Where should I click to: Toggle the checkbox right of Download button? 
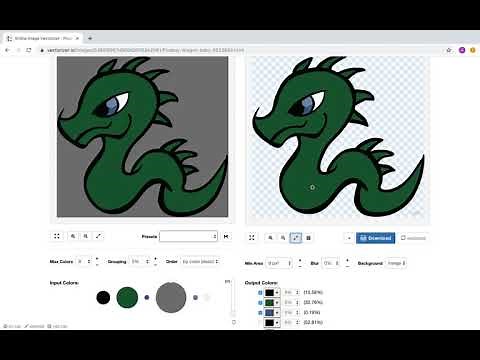point(403,238)
